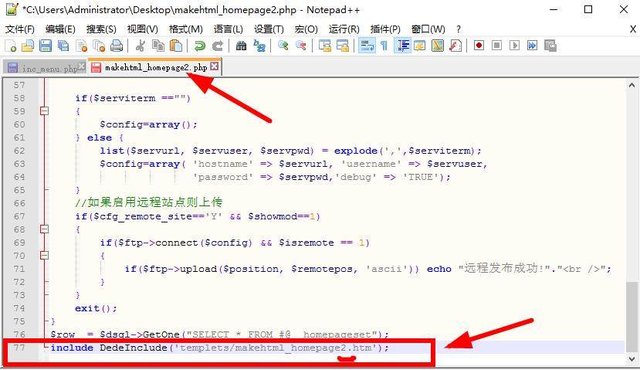Click the Close All documents icon
640x370 pixels.
click(99, 46)
